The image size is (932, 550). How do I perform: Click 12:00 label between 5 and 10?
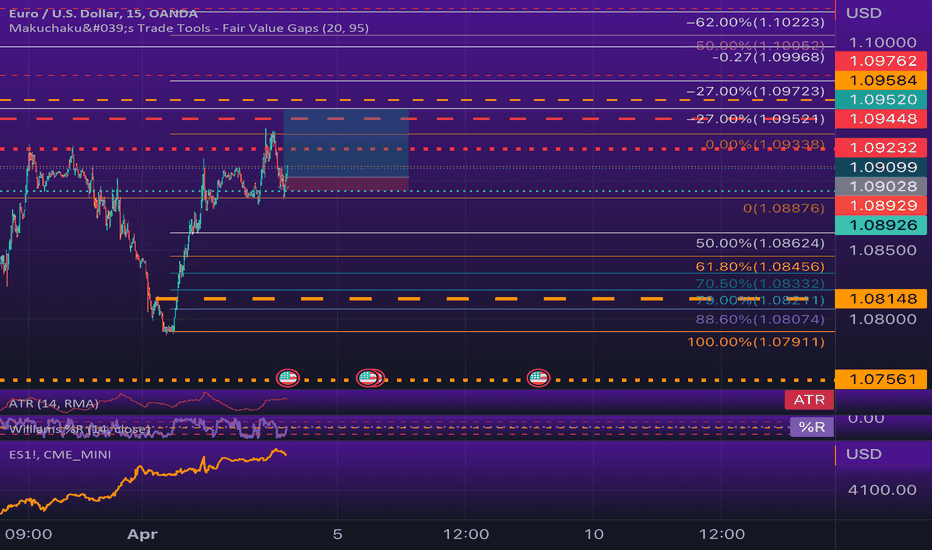click(x=465, y=534)
